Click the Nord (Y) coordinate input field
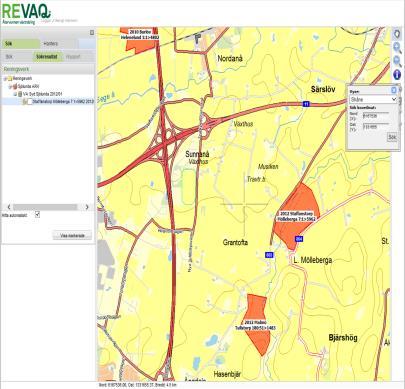The image size is (405, 389). [376, 116]
